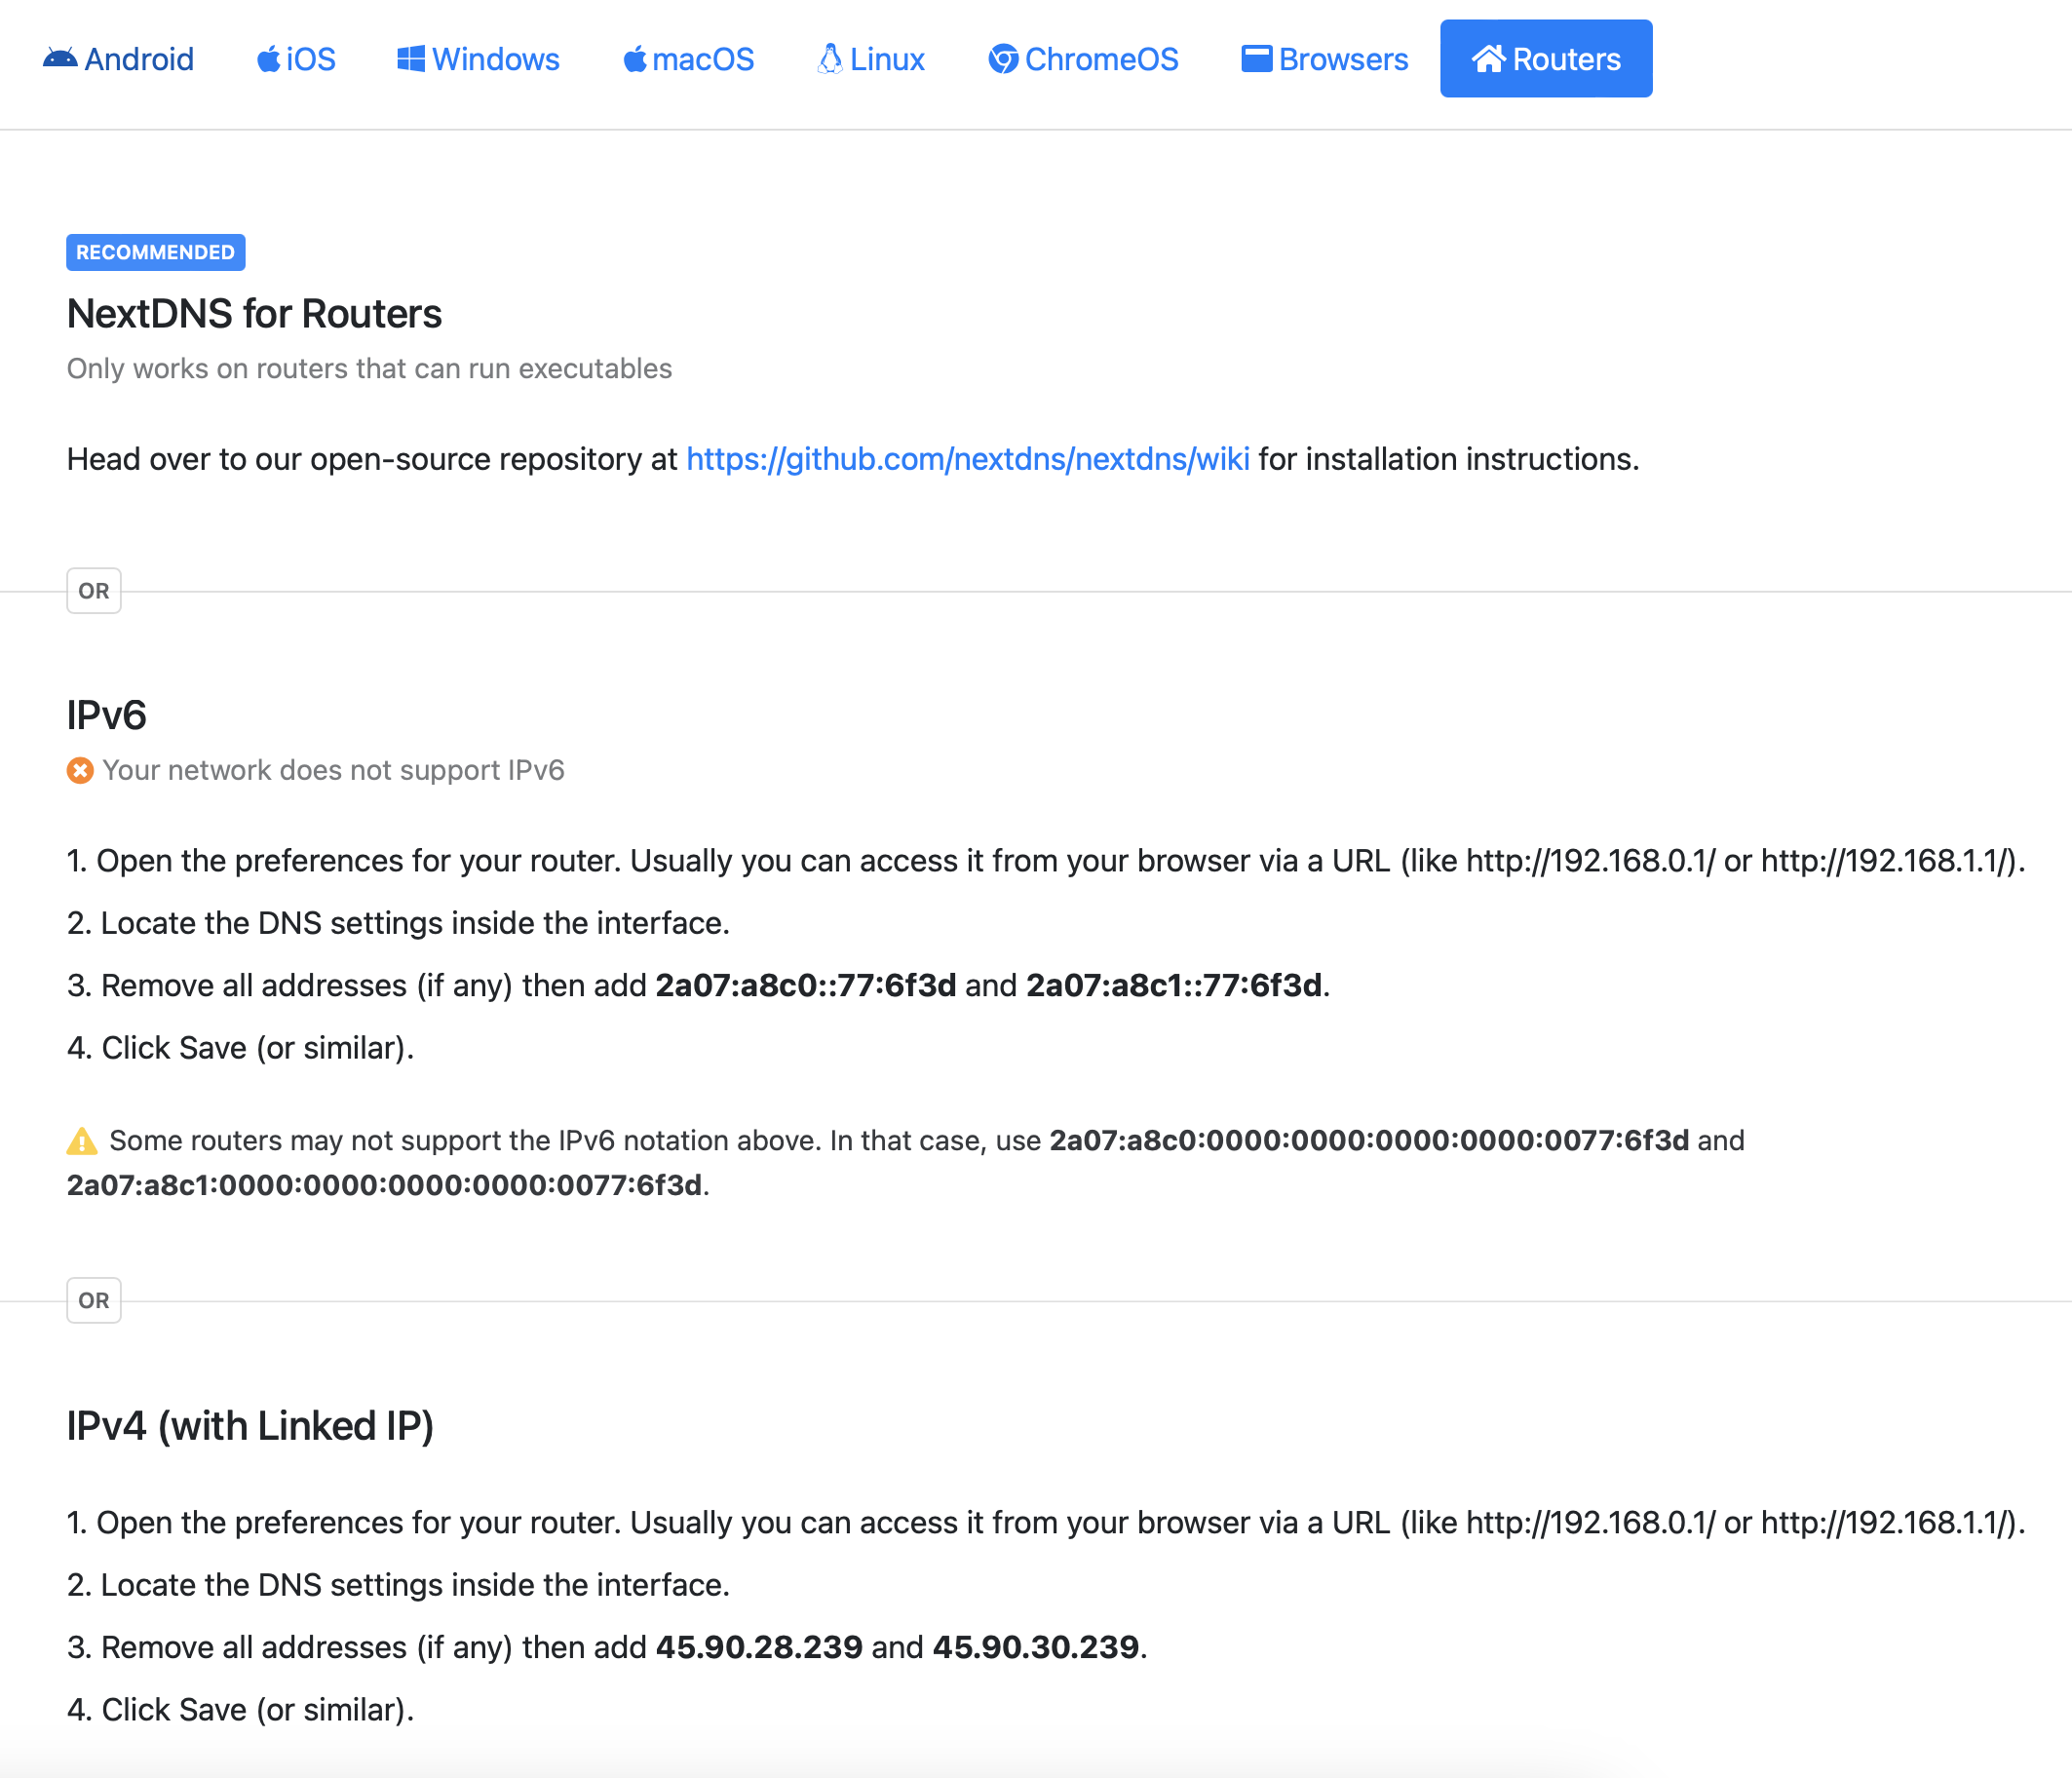Open the github.com/nextdns/nextdns/wiki link
The height and width of the screenshot is (1778, 2072).
967,459
